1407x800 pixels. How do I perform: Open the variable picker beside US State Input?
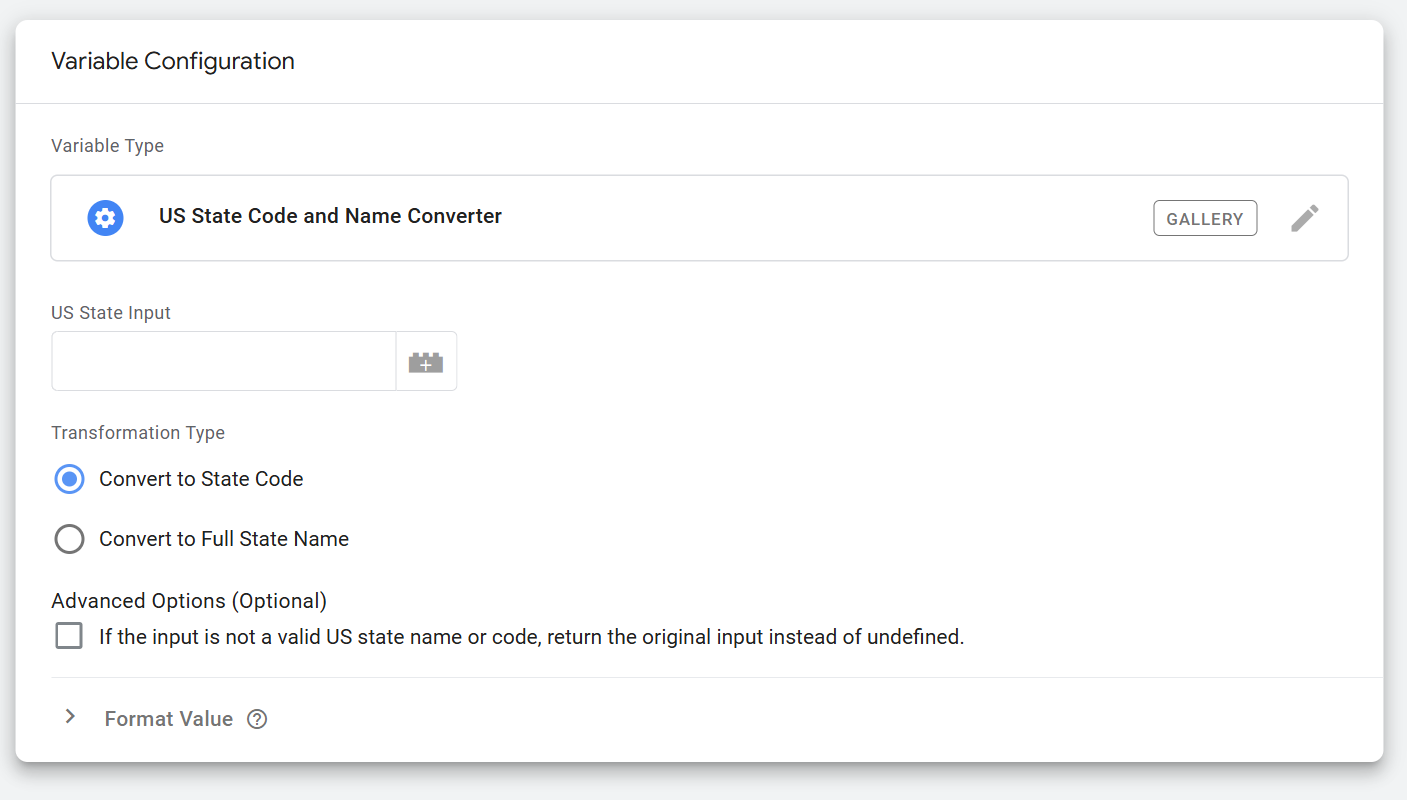tap(426, 361)
